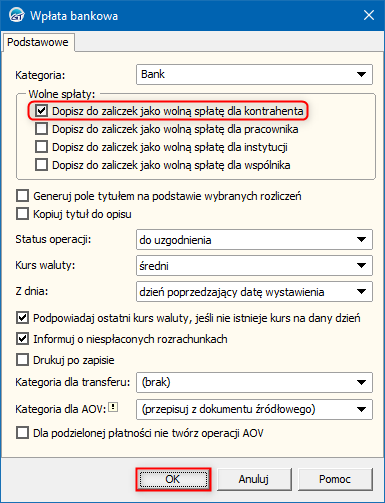Image resolution: width=385 pixels, height=503 pixels.
Task: Click the GT app icon in title bar
Action: click(16, 15)
